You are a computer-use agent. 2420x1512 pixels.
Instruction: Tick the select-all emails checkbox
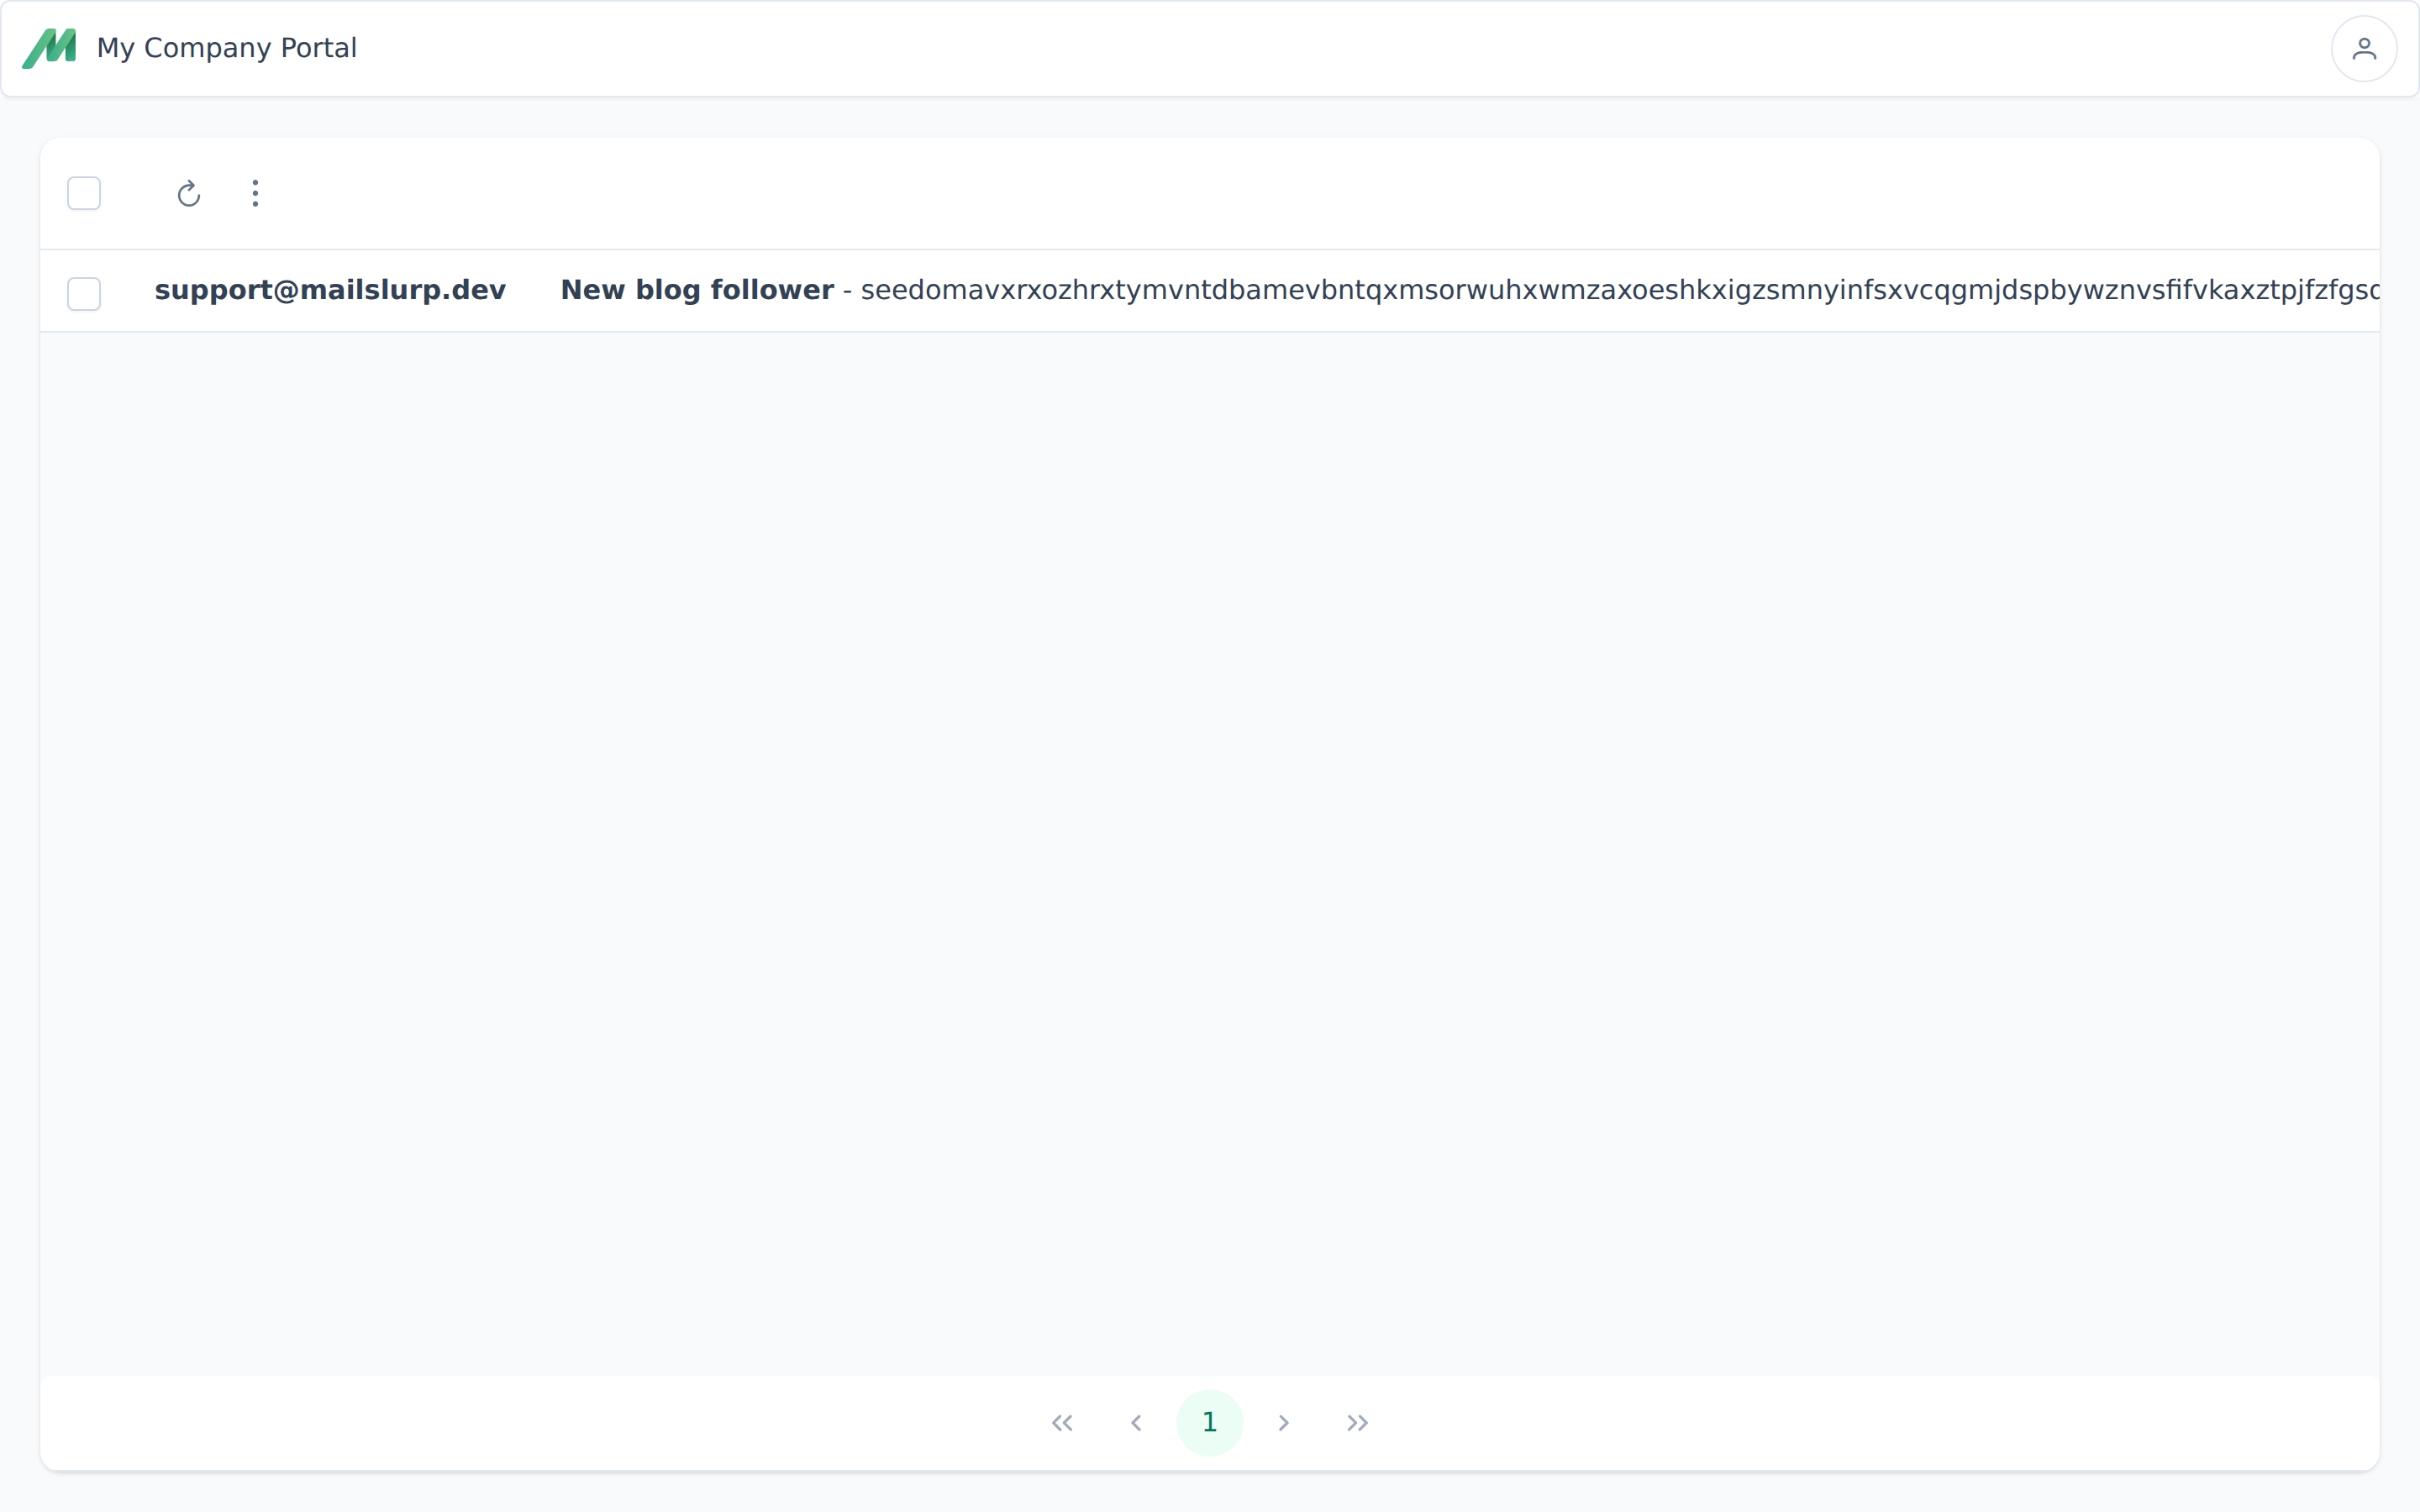[84, 193]
